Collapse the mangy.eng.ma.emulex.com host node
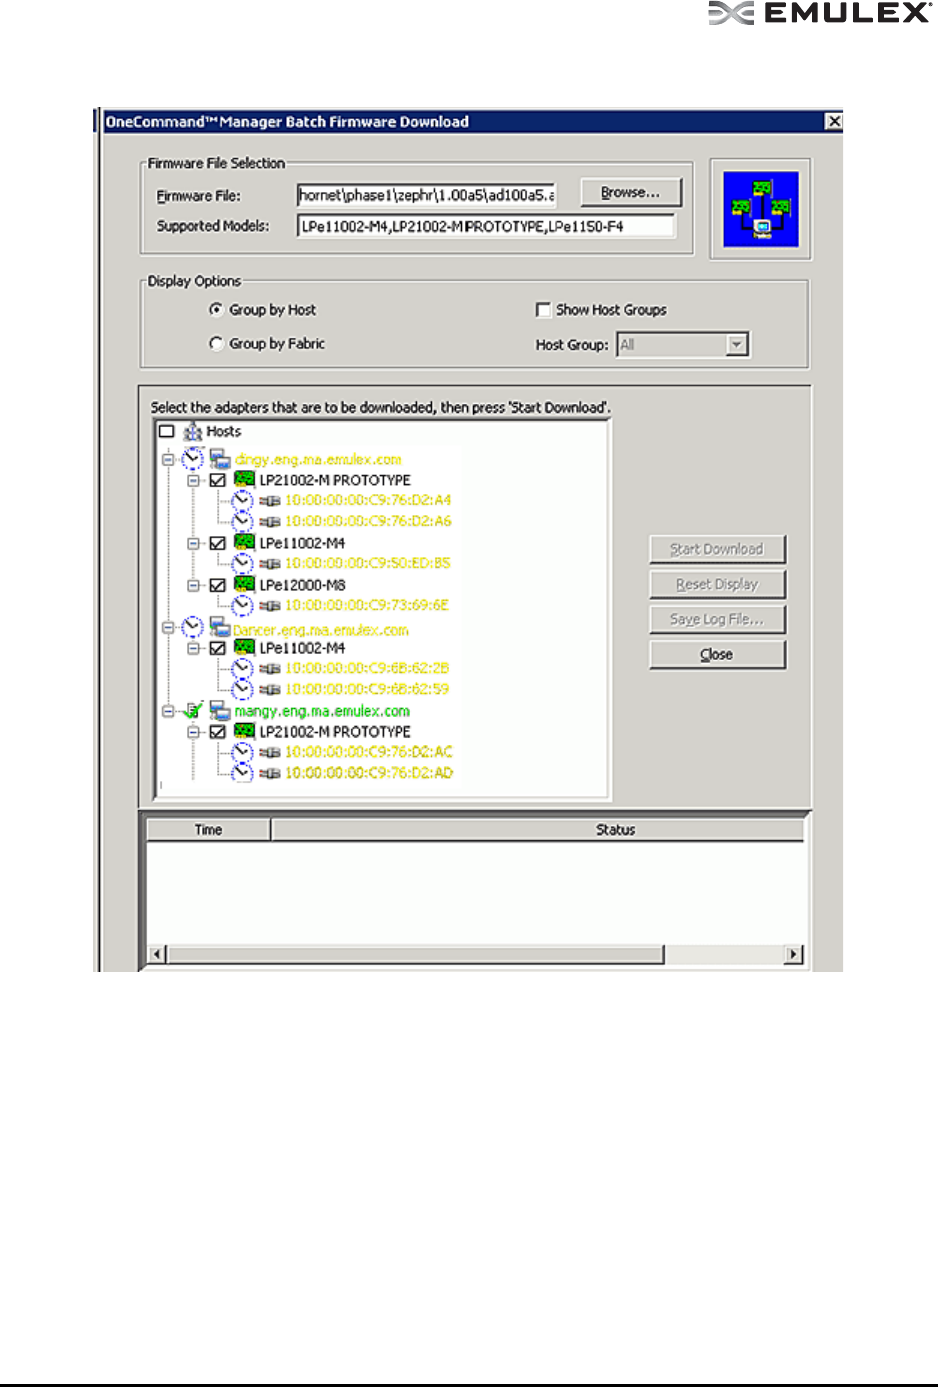Image resolution: width=938 pixels, height=1387 pixels. point(168,711)
